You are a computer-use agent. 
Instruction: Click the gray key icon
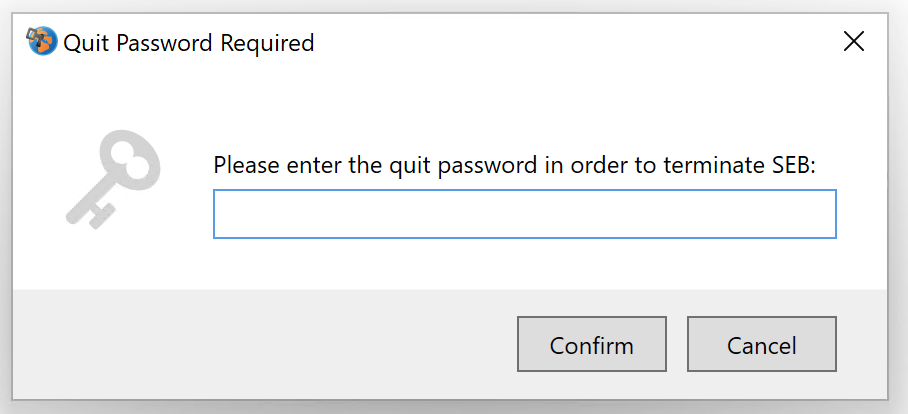coord(112,179)
